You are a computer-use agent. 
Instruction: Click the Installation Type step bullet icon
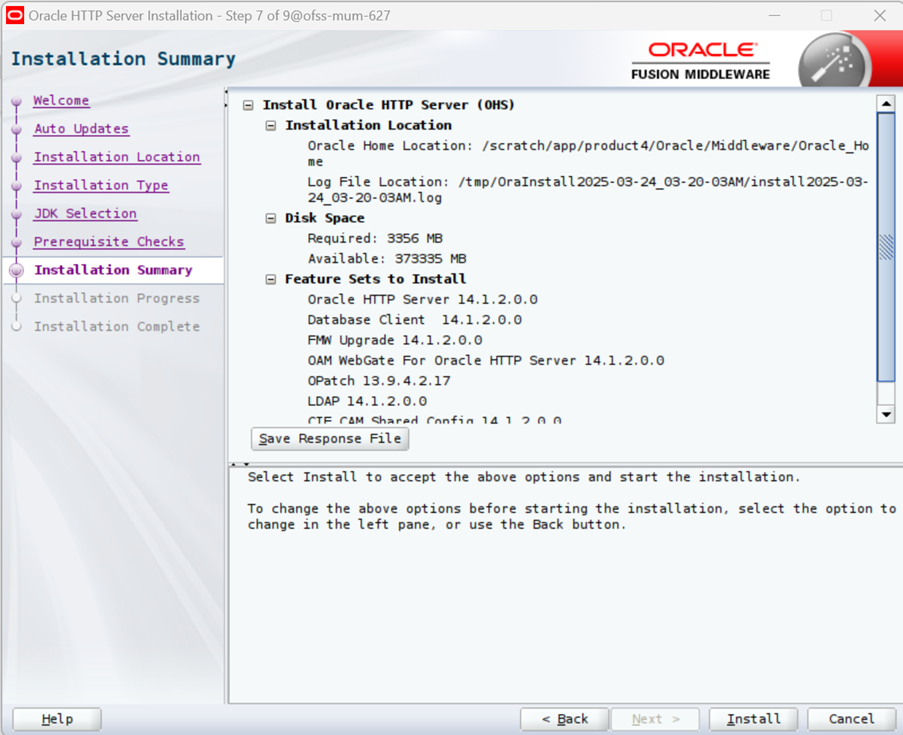(x=16, y=185)
